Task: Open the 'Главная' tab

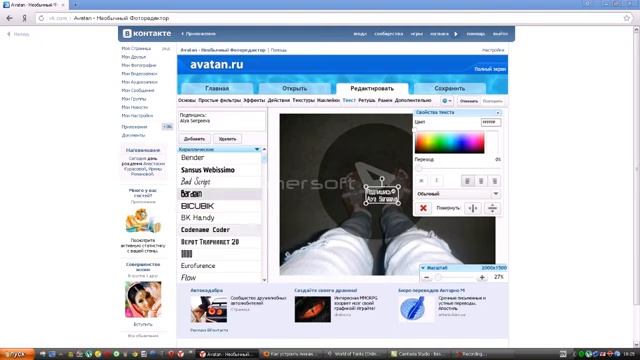Action: (217, 88)
